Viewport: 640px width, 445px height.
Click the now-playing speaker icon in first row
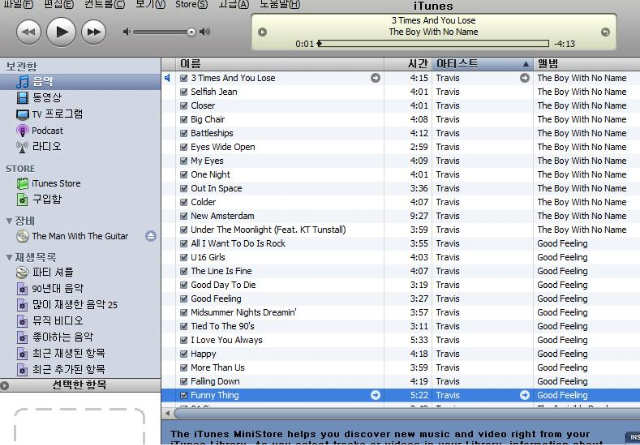point(167,78)
